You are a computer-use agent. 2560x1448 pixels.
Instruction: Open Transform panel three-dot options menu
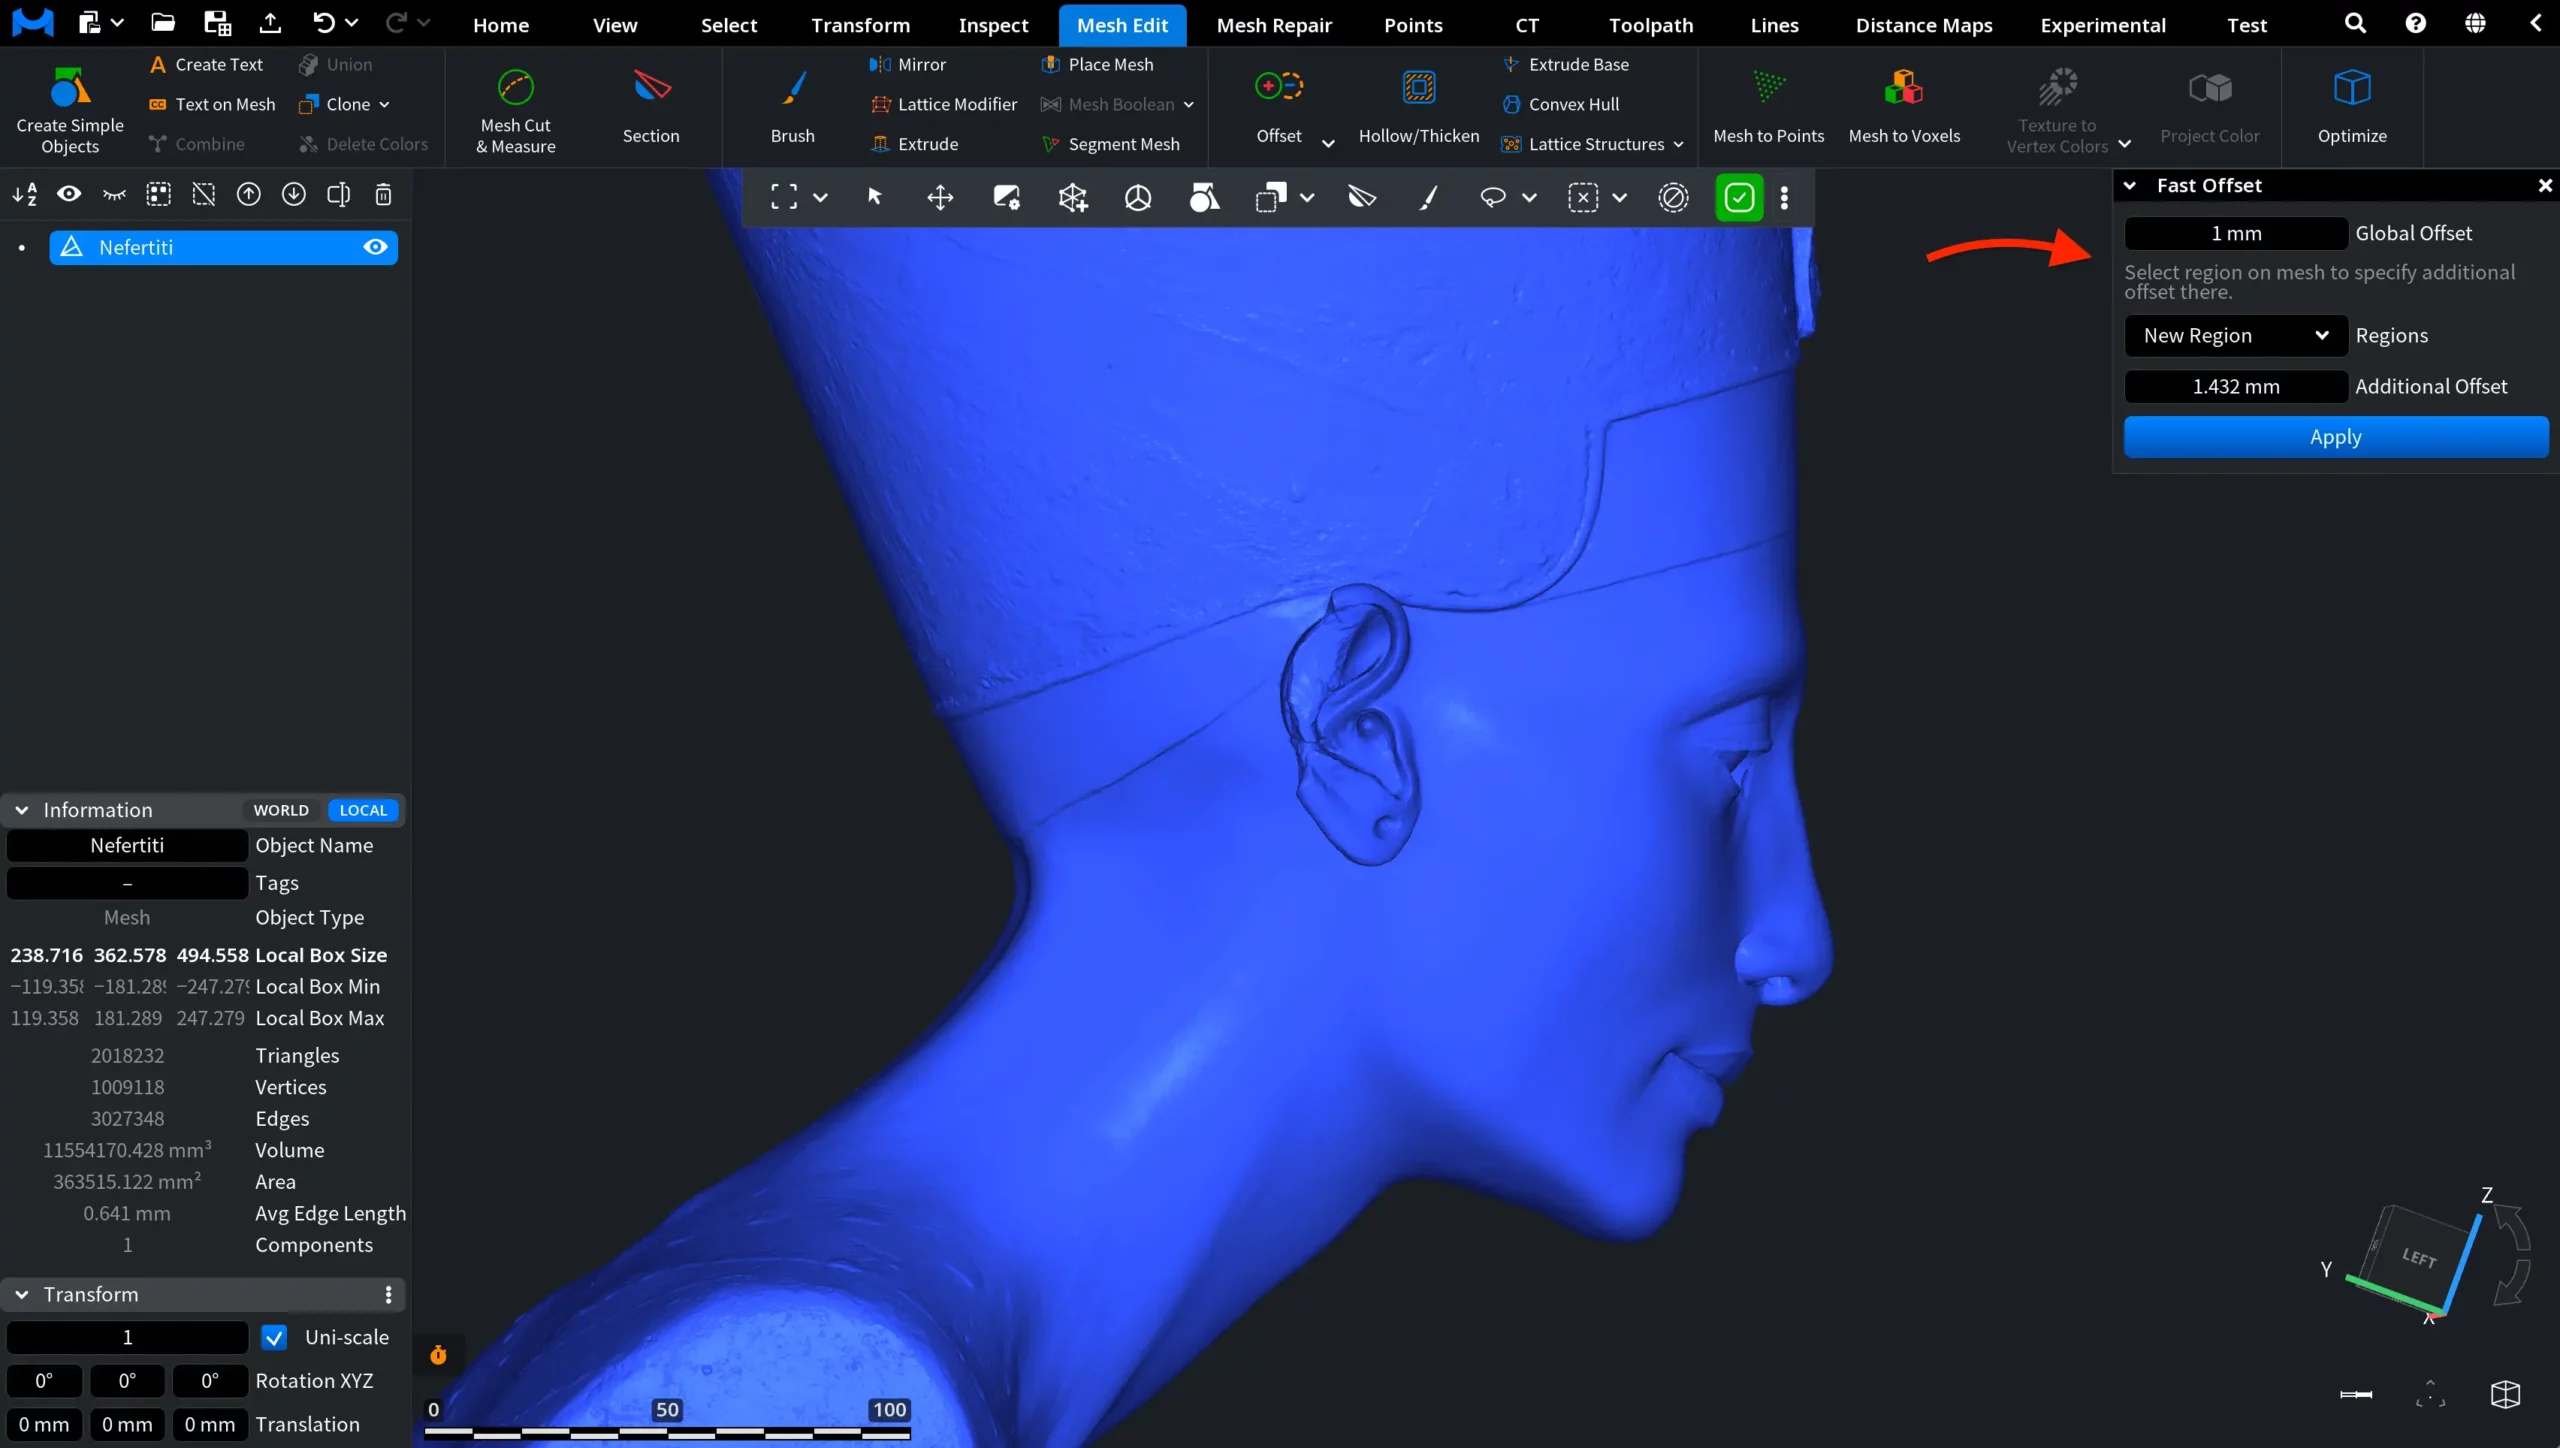coord(388,1295)
